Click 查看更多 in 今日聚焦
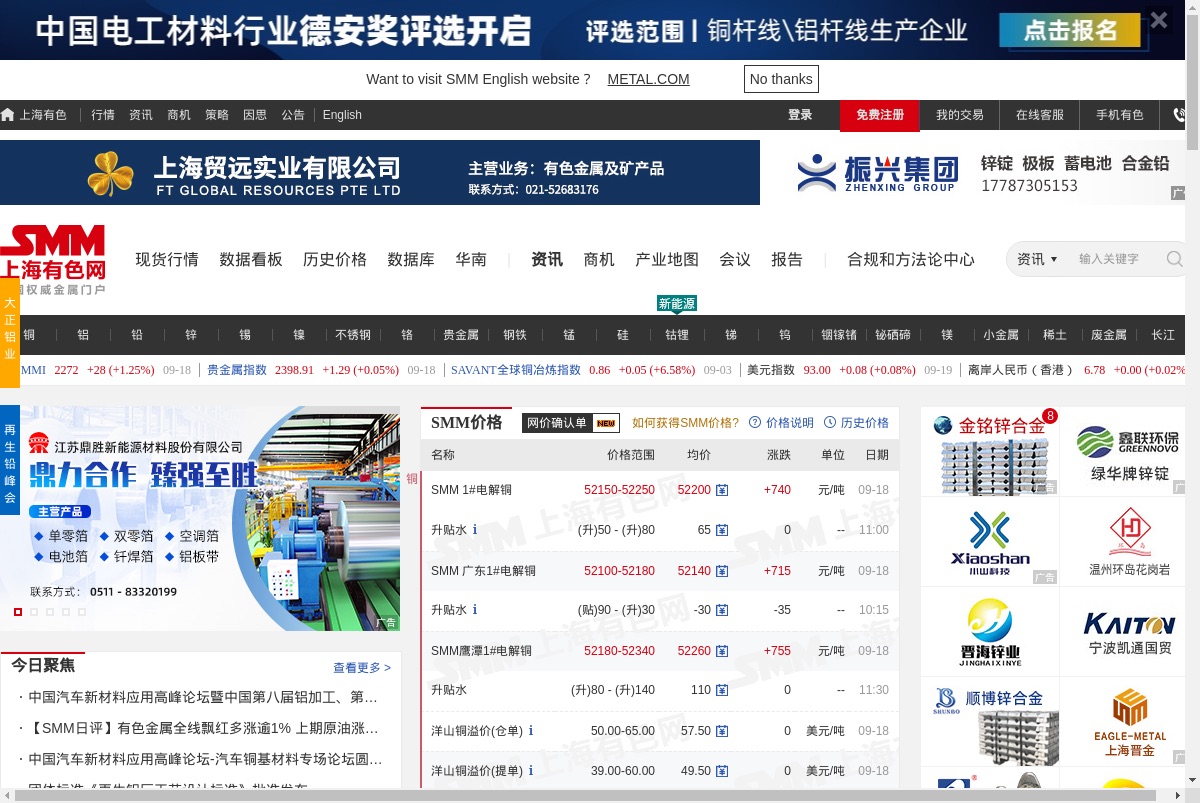The image size is (1200, 803). click(362, 667)
